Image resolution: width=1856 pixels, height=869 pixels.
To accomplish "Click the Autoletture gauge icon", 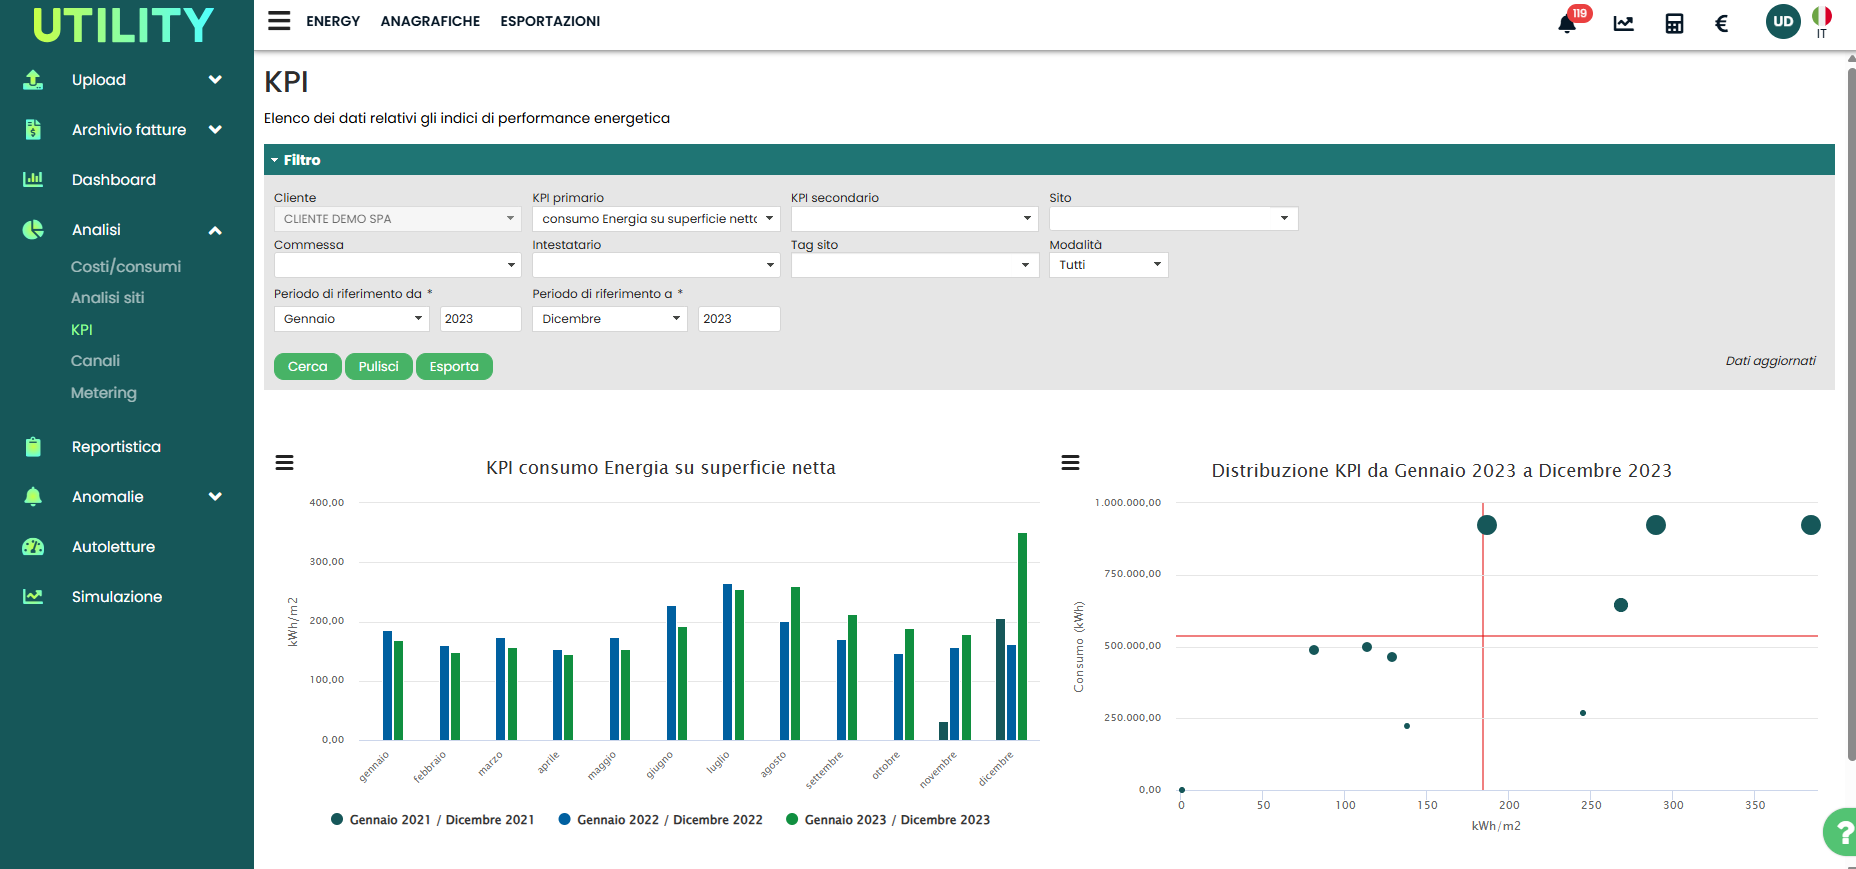I will click(33, 547).
